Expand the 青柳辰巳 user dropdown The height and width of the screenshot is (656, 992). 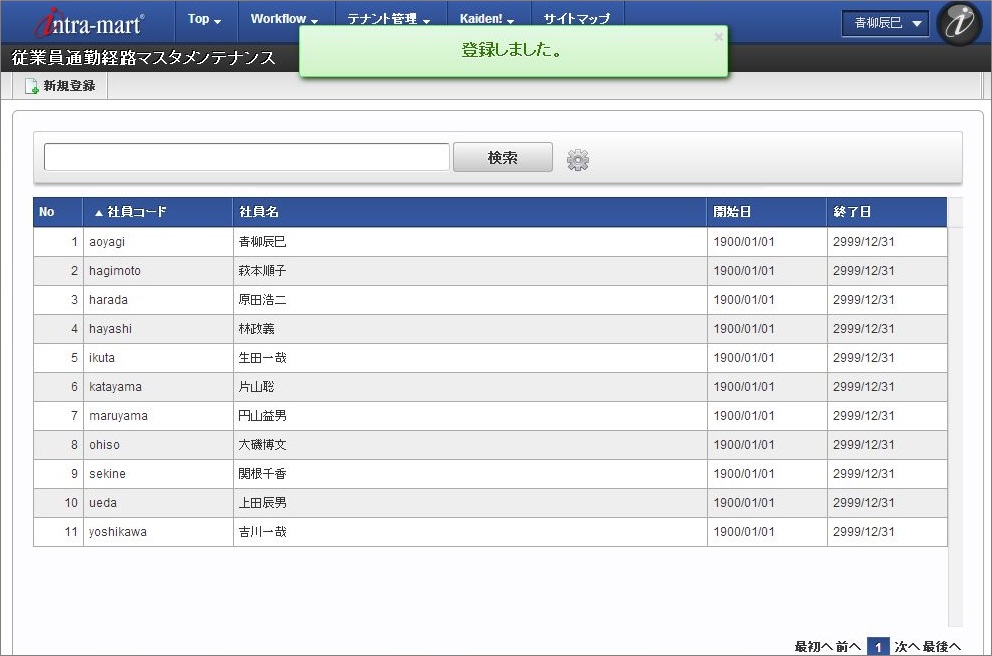pyautogui.click(x=885, y=23)
